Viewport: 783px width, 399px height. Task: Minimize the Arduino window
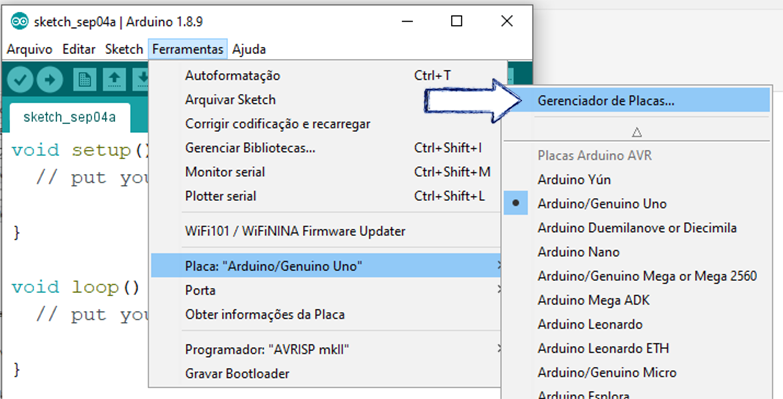point(407,21)
